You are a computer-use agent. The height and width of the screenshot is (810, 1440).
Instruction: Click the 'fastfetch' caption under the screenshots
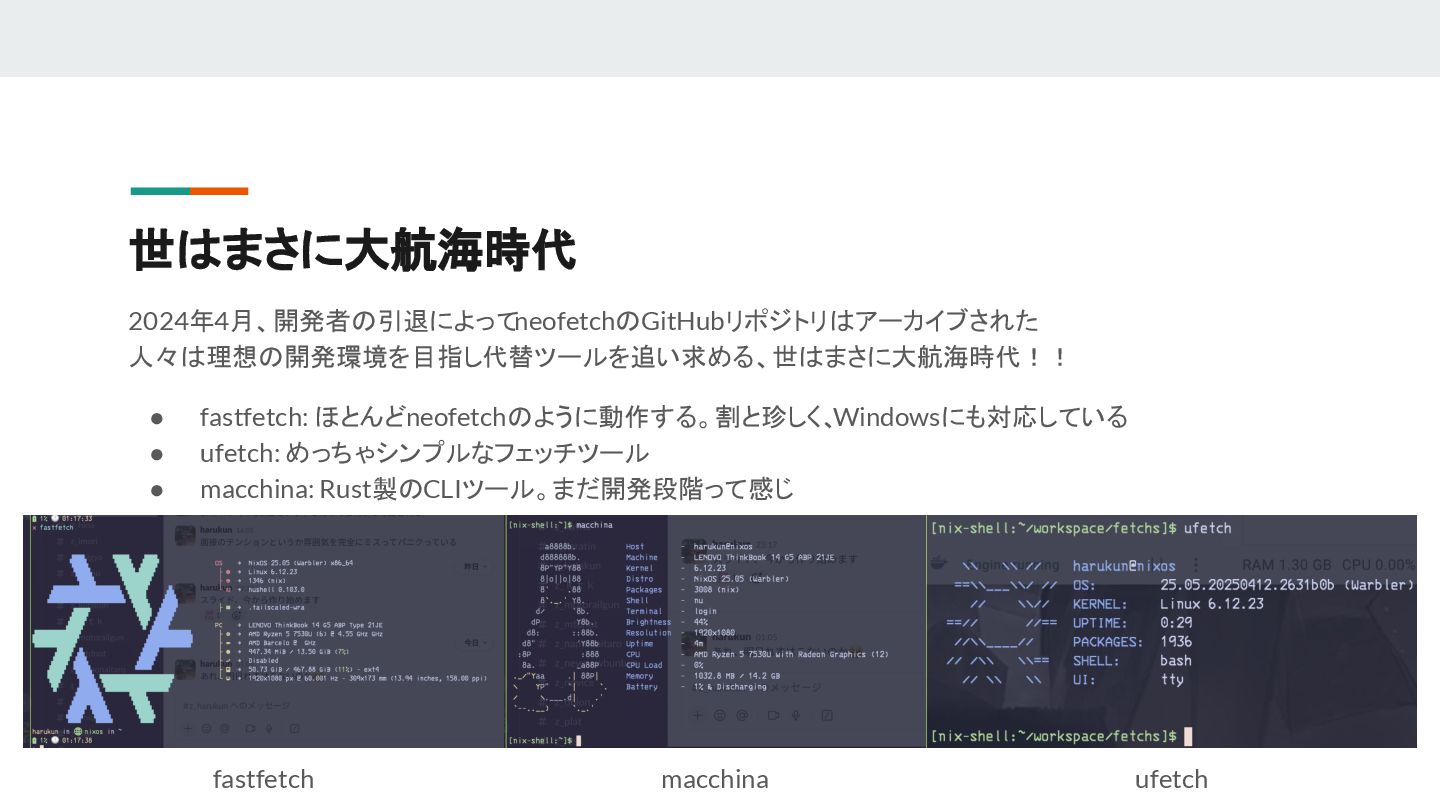263,779
